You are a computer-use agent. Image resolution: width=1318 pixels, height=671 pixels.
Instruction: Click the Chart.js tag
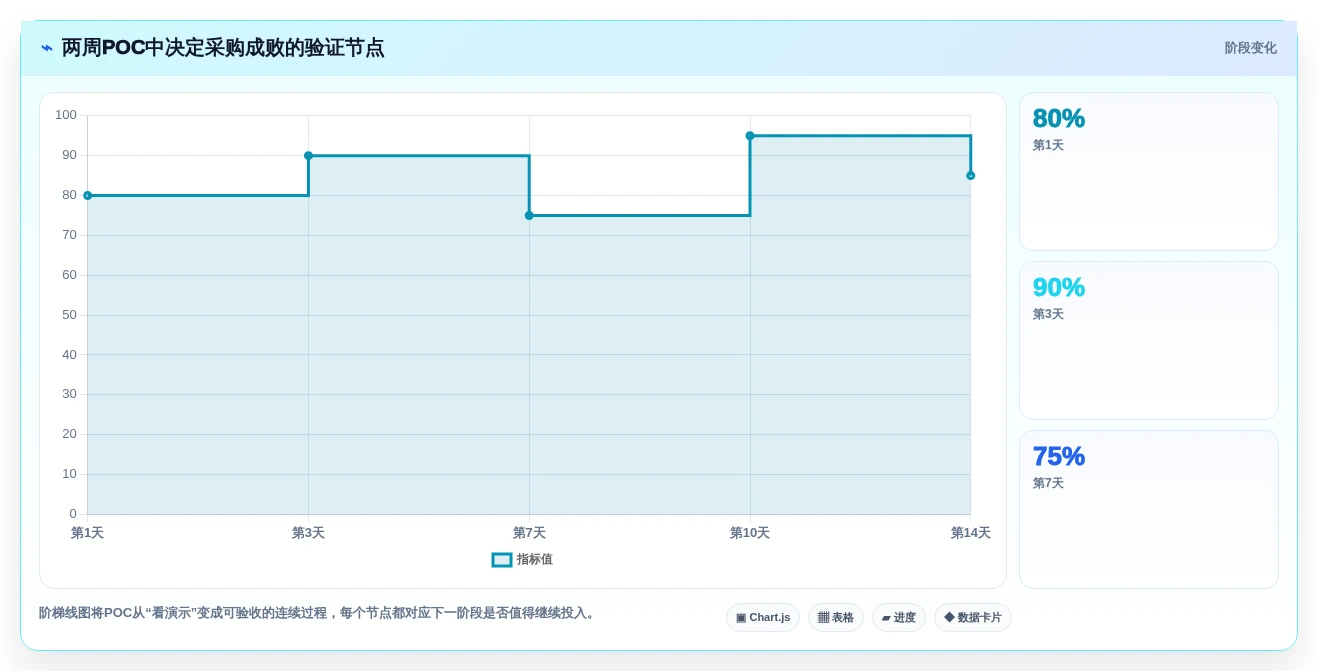[x=763, y=617]
